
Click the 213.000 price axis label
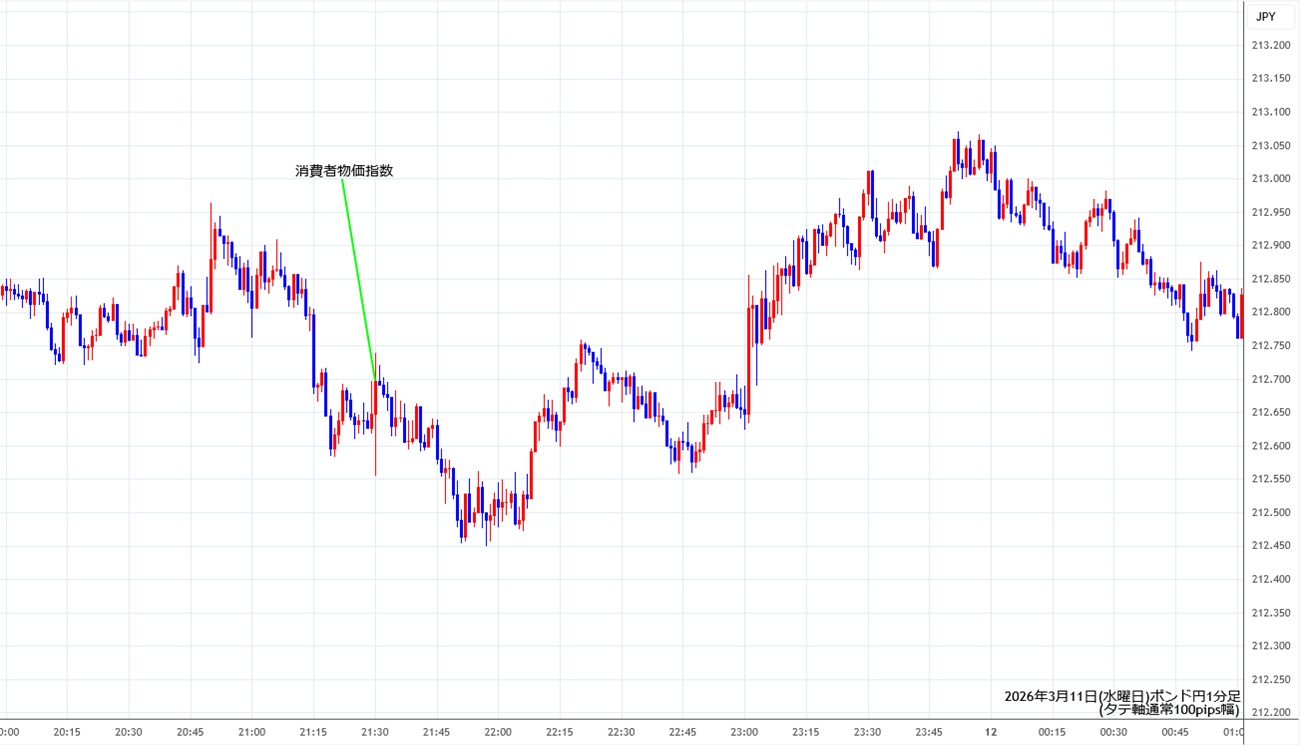coord(1270,179)
